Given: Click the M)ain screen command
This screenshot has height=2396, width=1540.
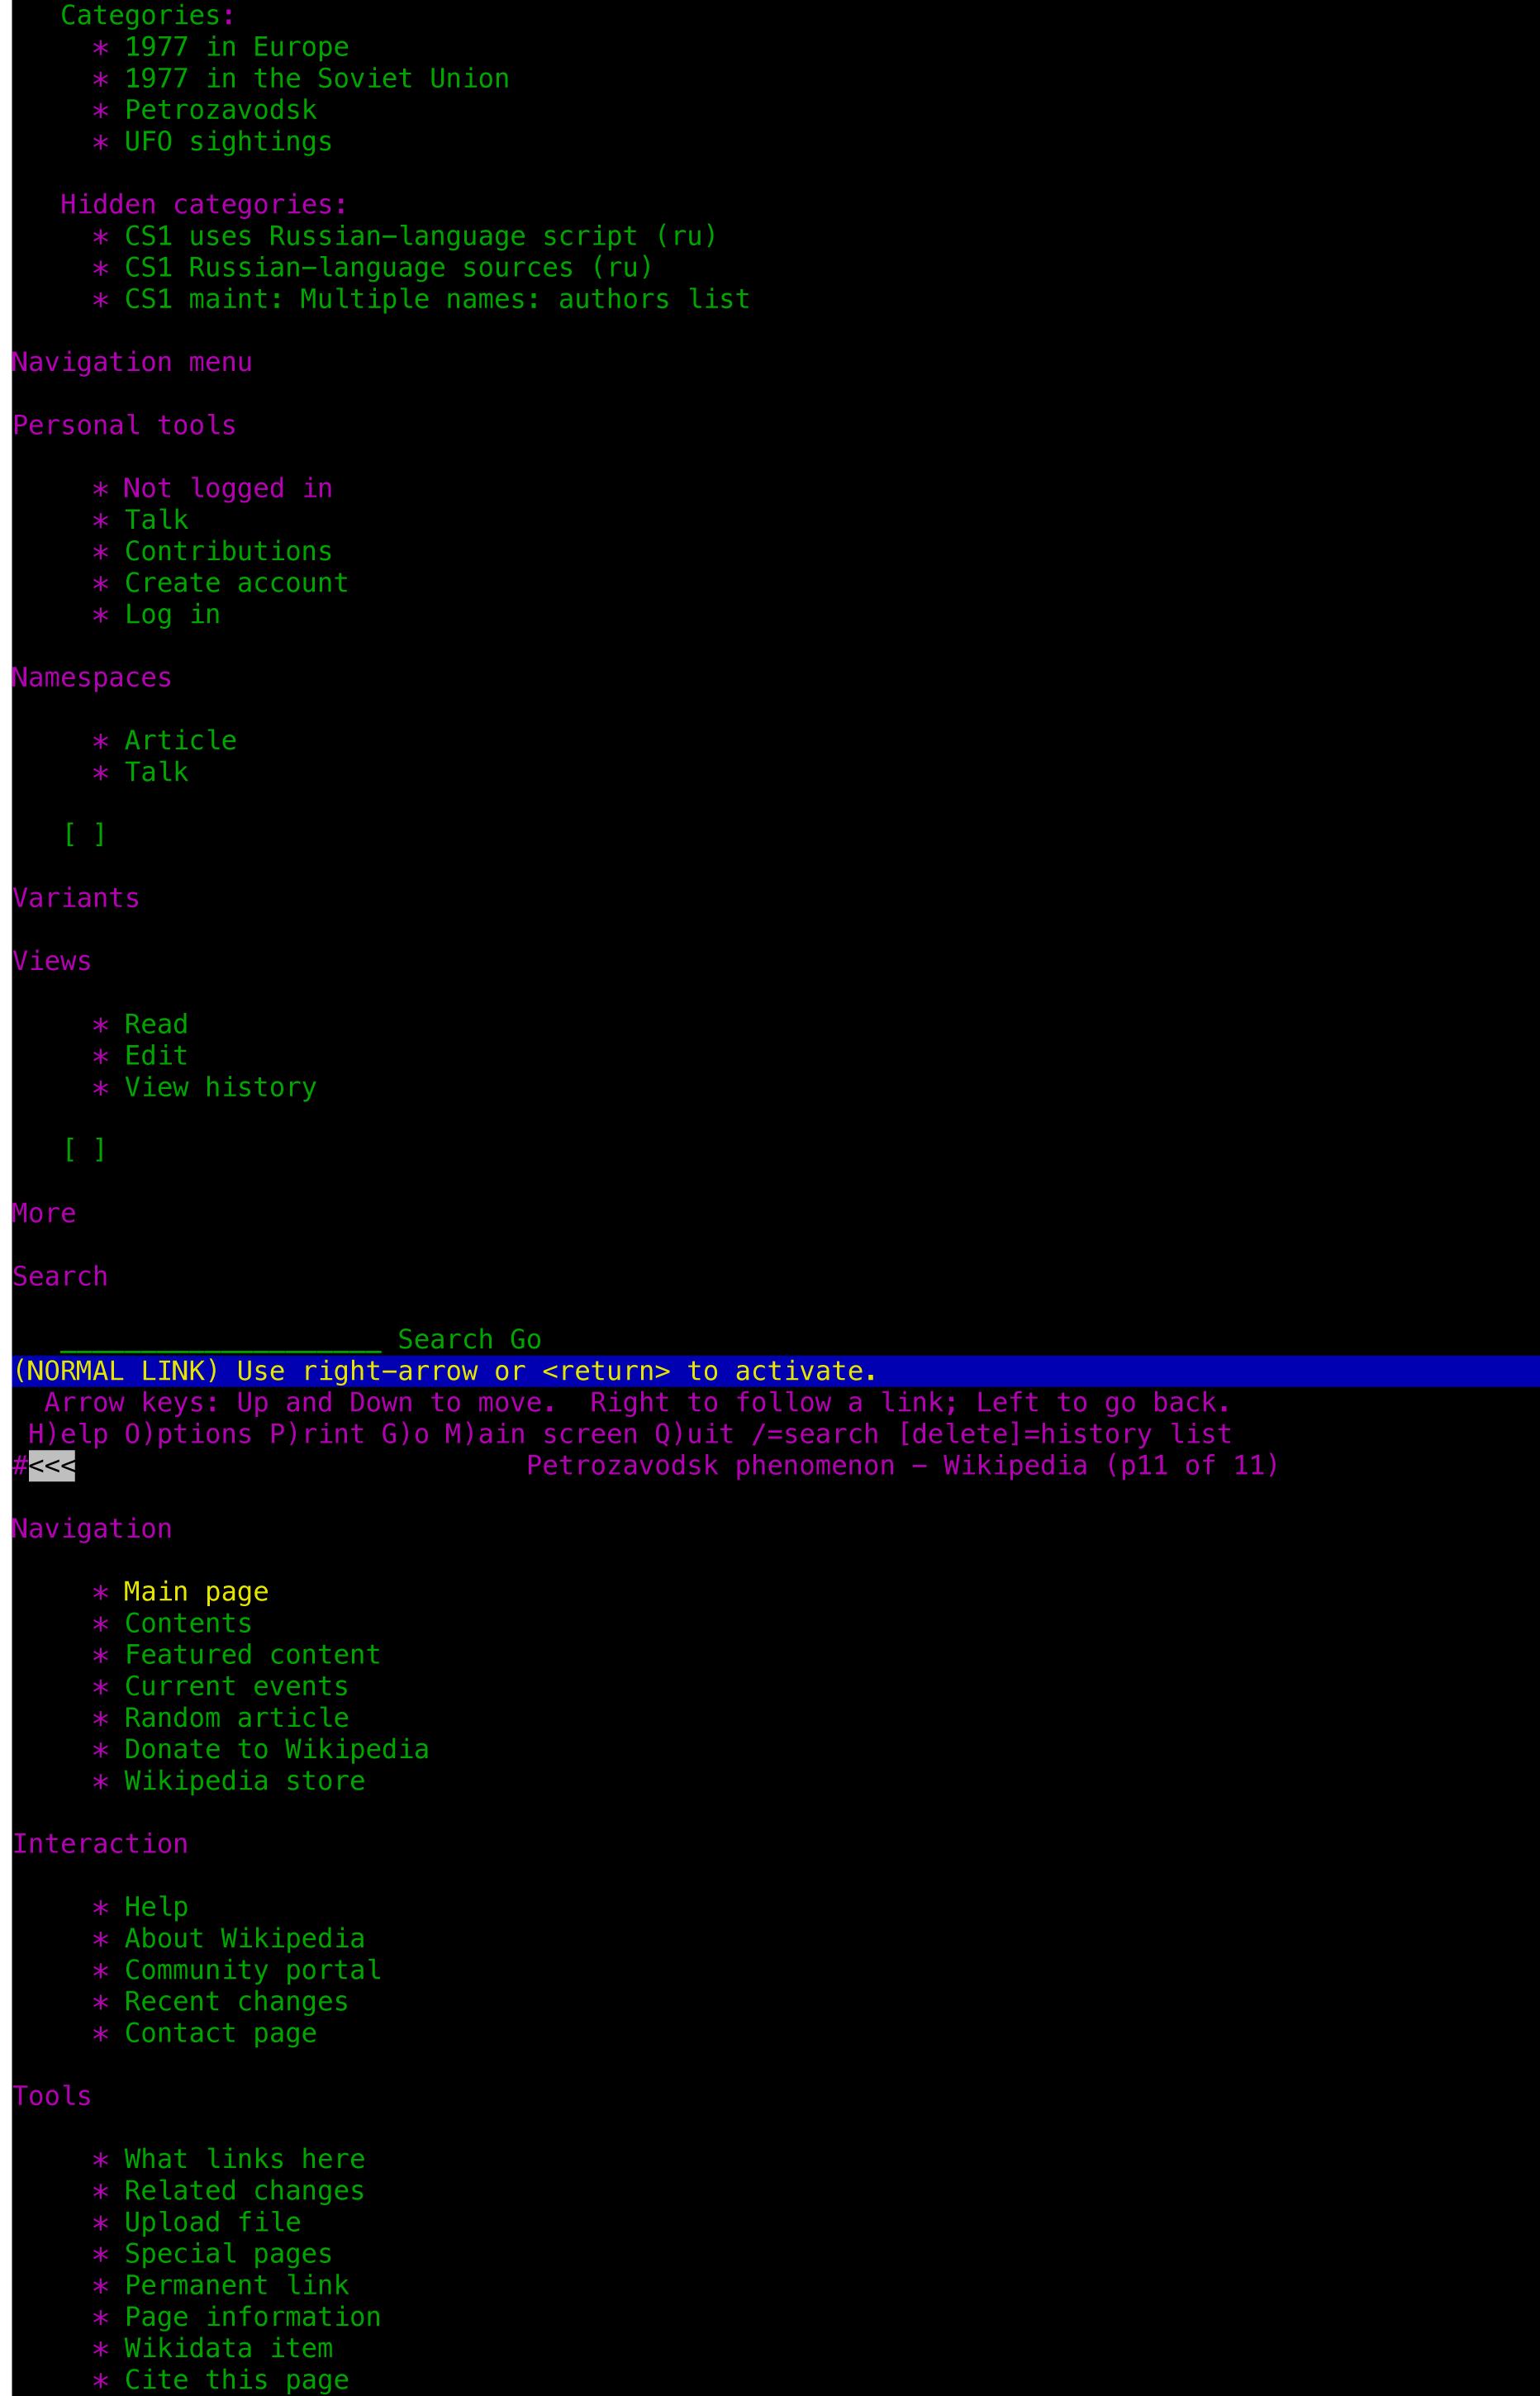Looking at the screenshot, I should pyautogui.click(x=542, y=1435).
